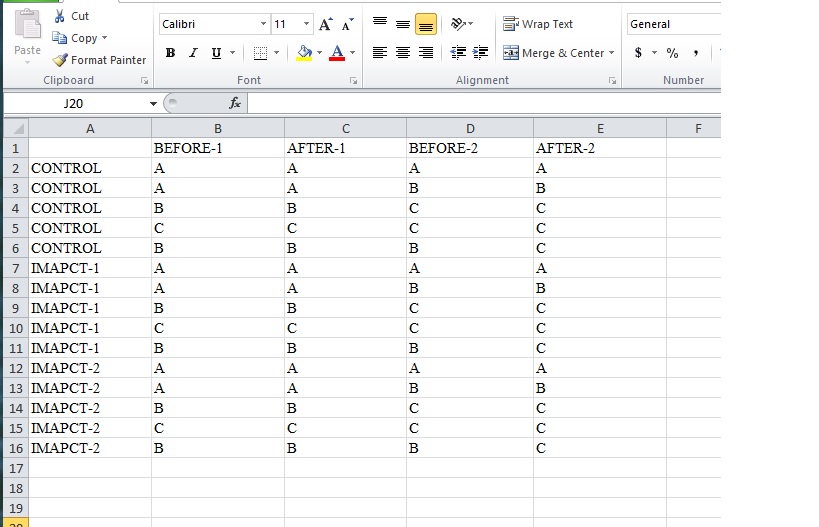Screen dimensions: 819x527
Task: Select column C header
Action: 345,128
